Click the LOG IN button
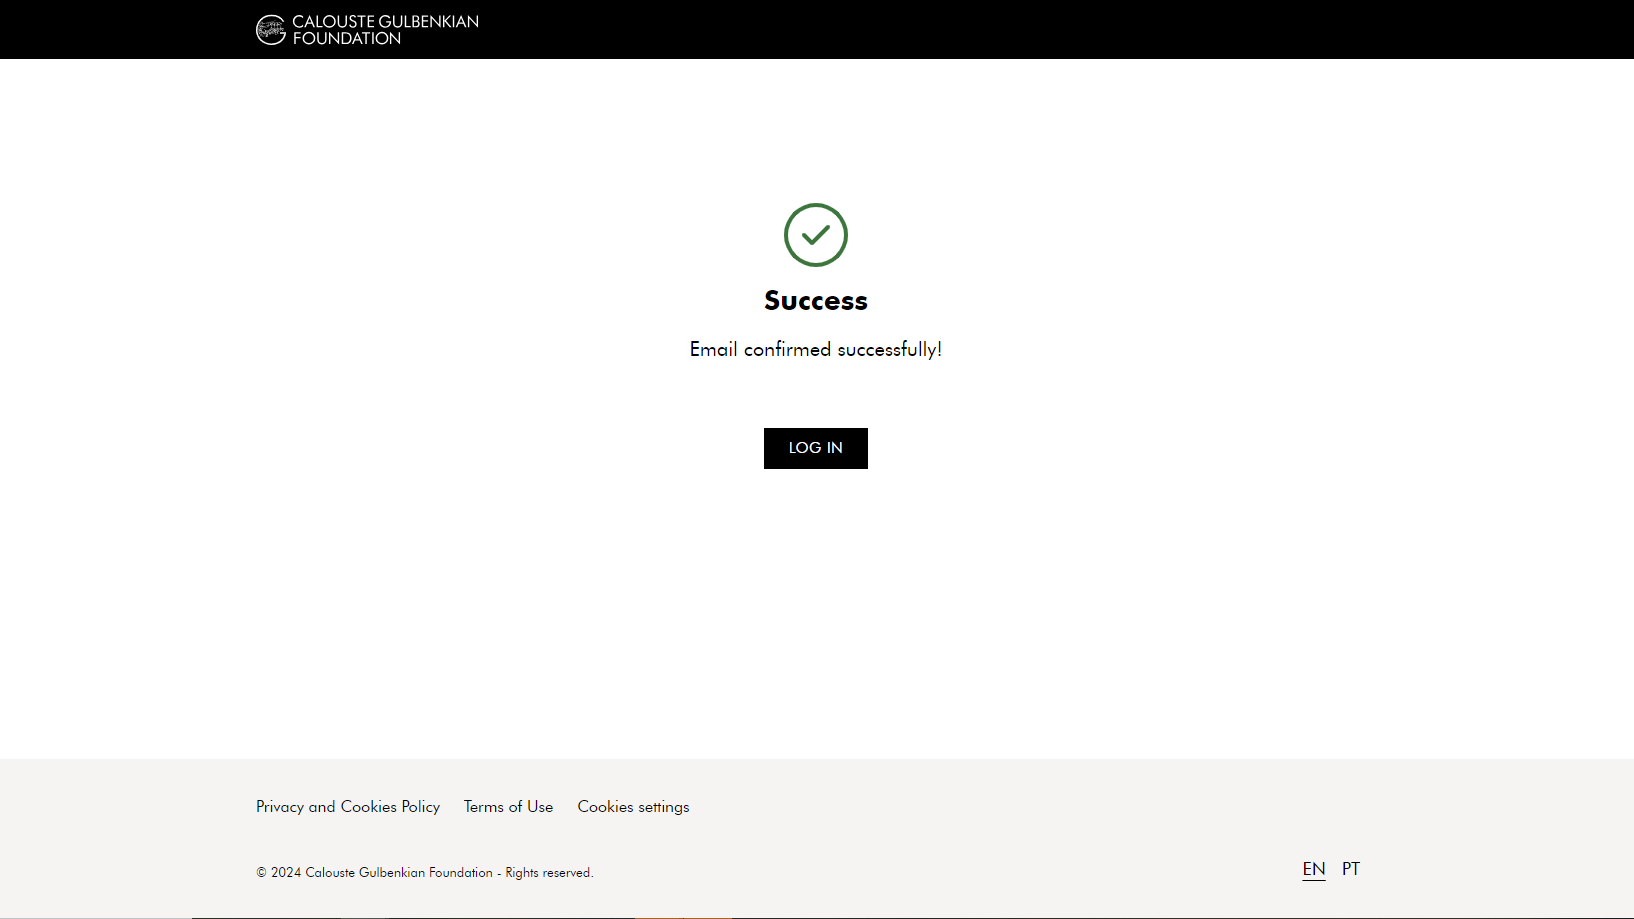 (x=816, y=448)
